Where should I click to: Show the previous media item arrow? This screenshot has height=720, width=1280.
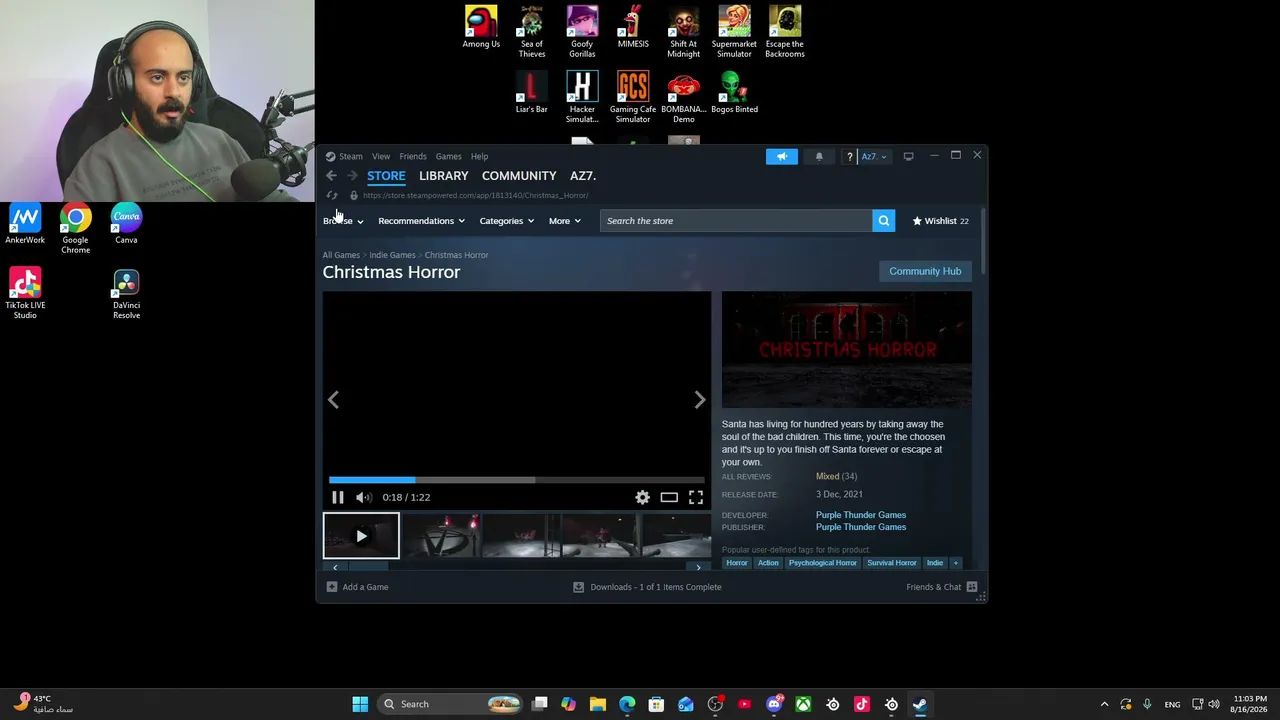point(333,400)
